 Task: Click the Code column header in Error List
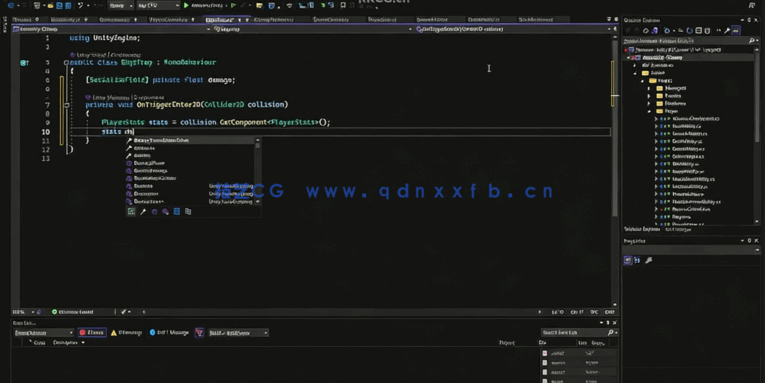[x=39, y=343]
